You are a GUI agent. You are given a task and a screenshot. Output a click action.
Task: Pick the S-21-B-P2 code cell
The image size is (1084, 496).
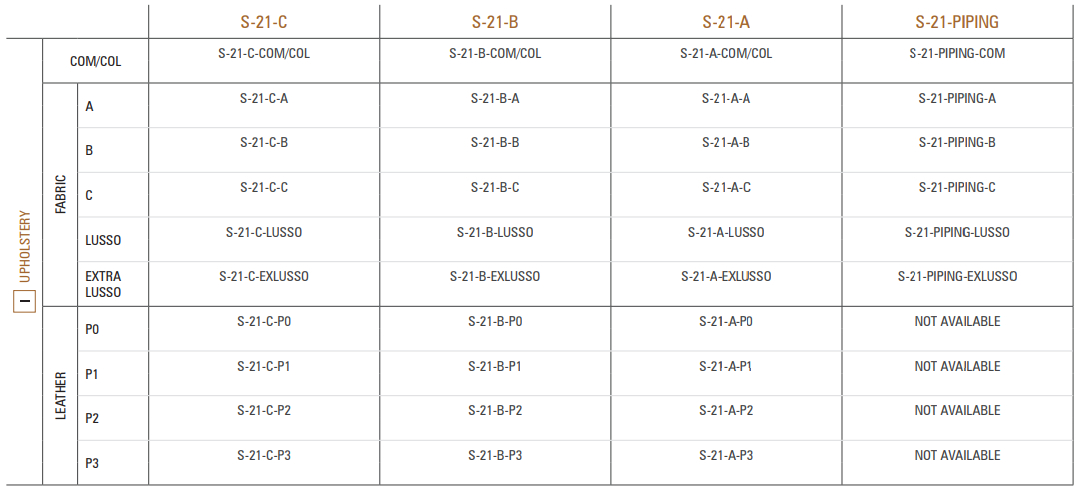(495, 411)
